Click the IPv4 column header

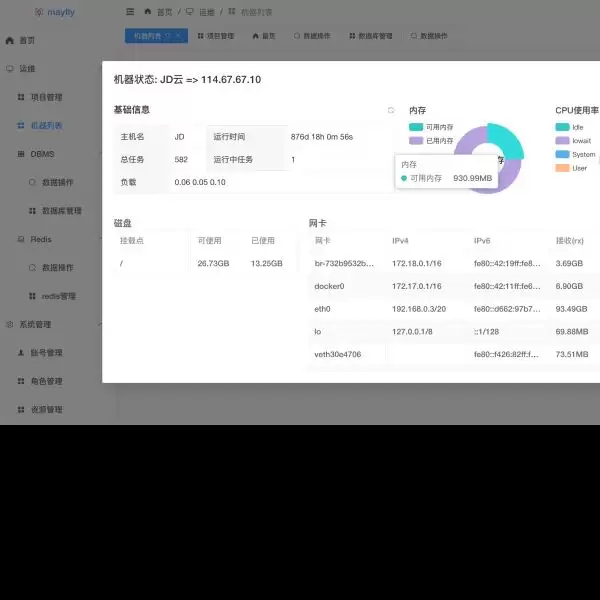[400, 241]
